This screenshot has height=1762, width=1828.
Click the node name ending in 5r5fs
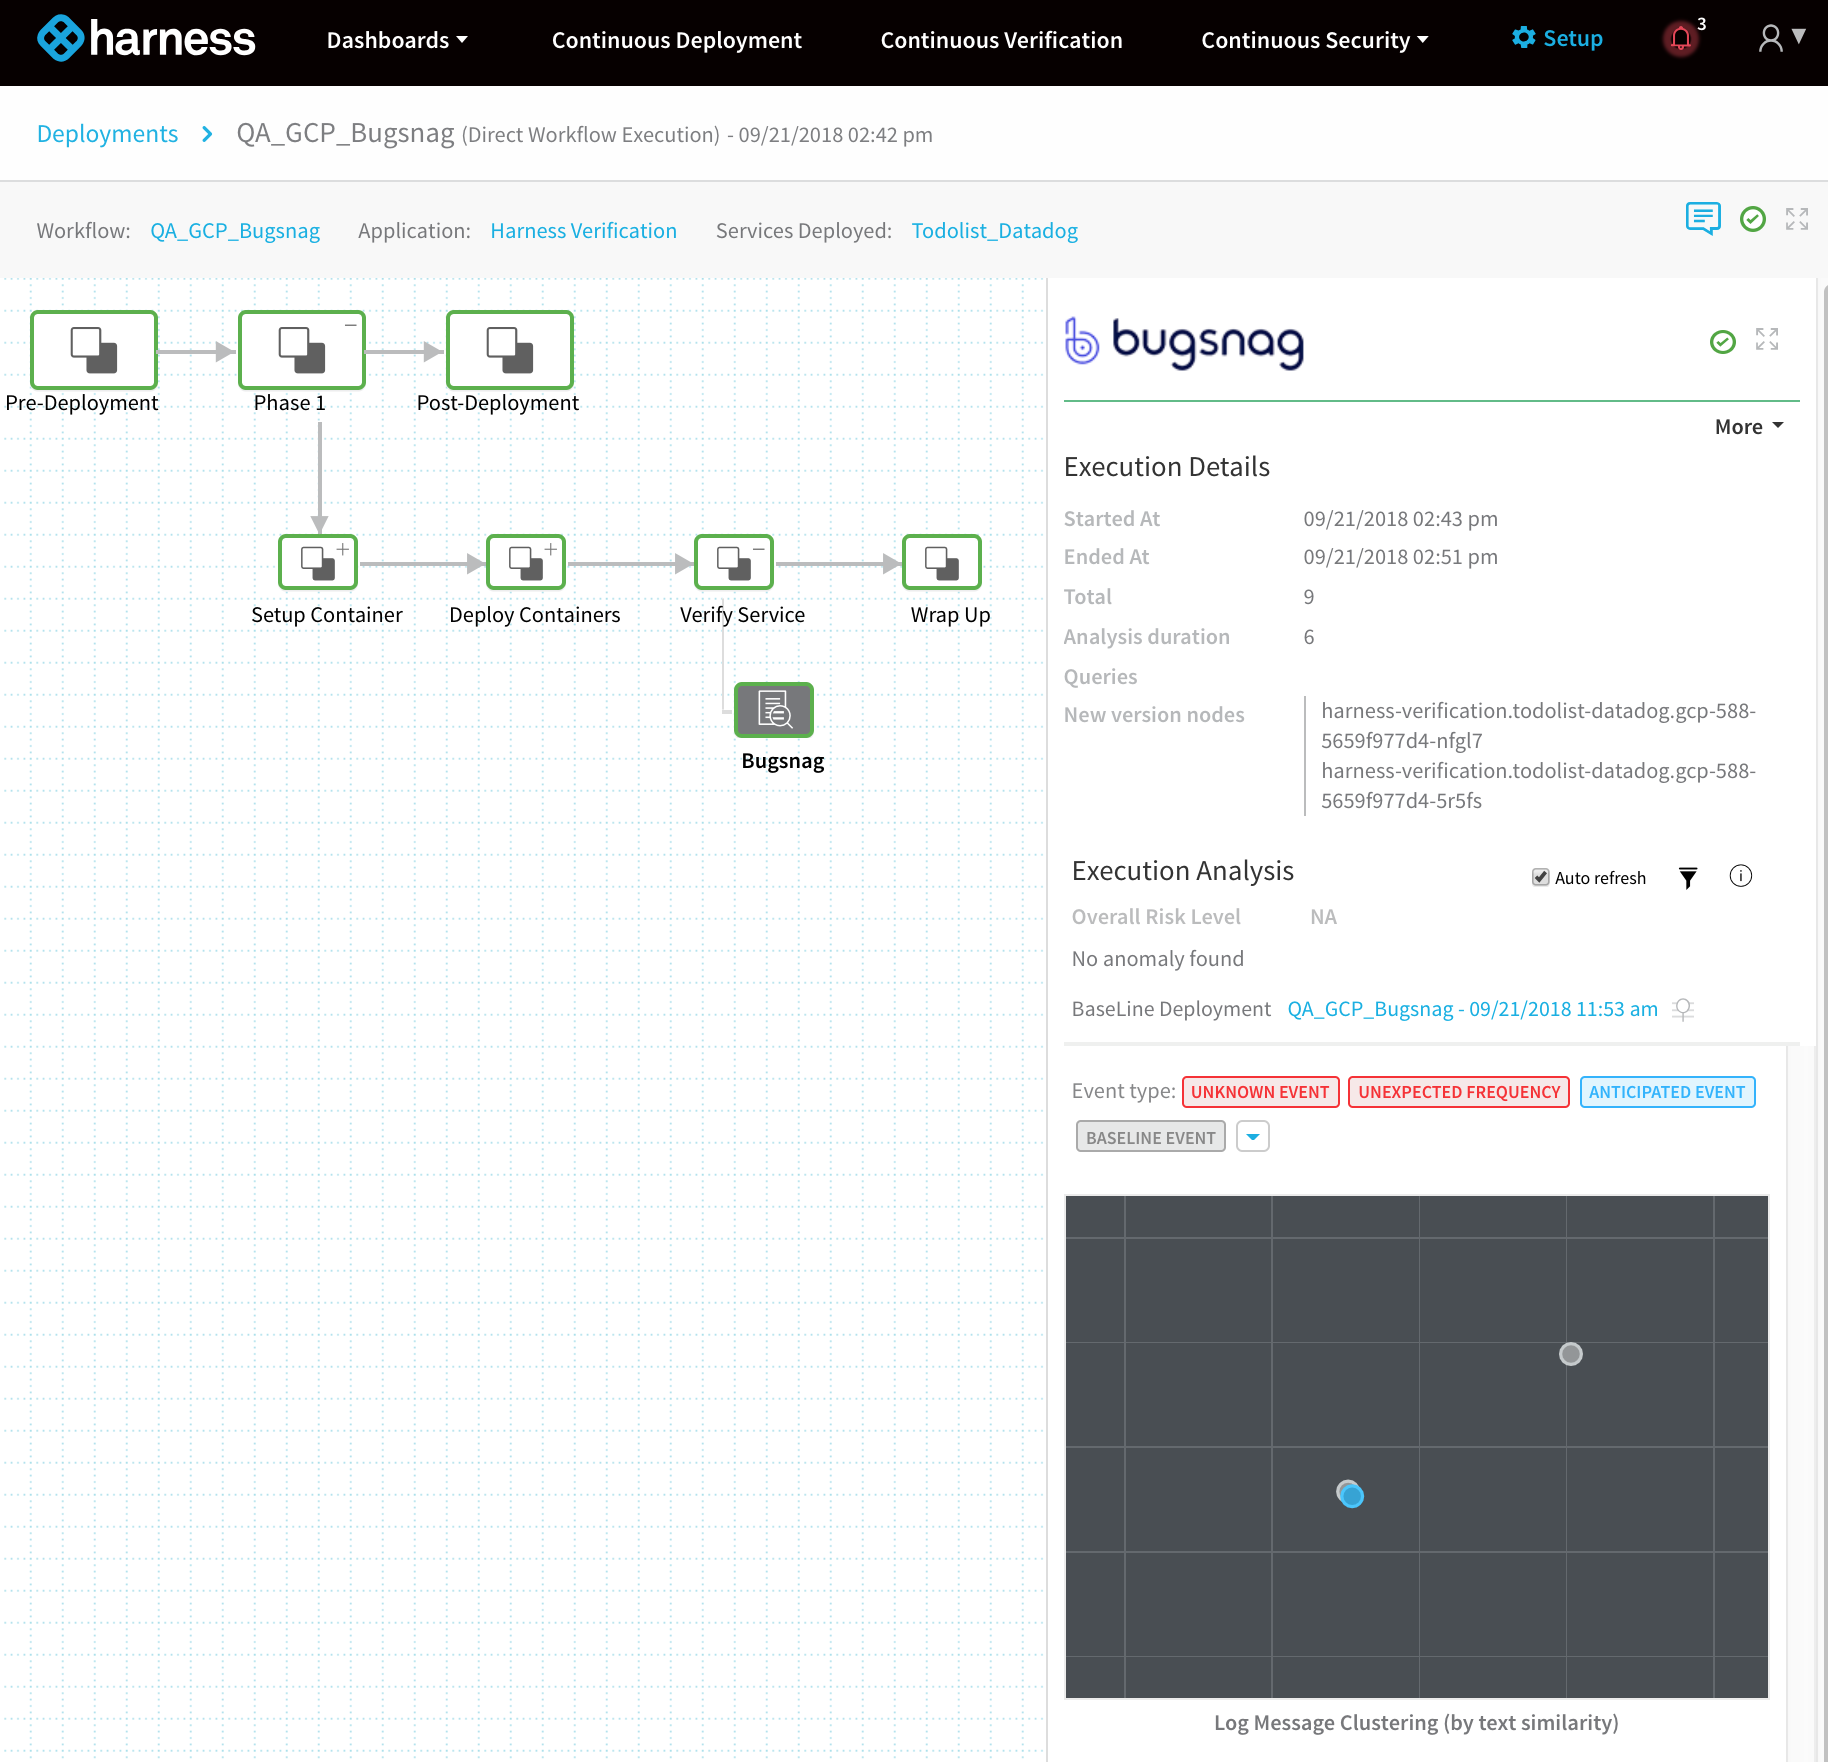[1538, 786]
